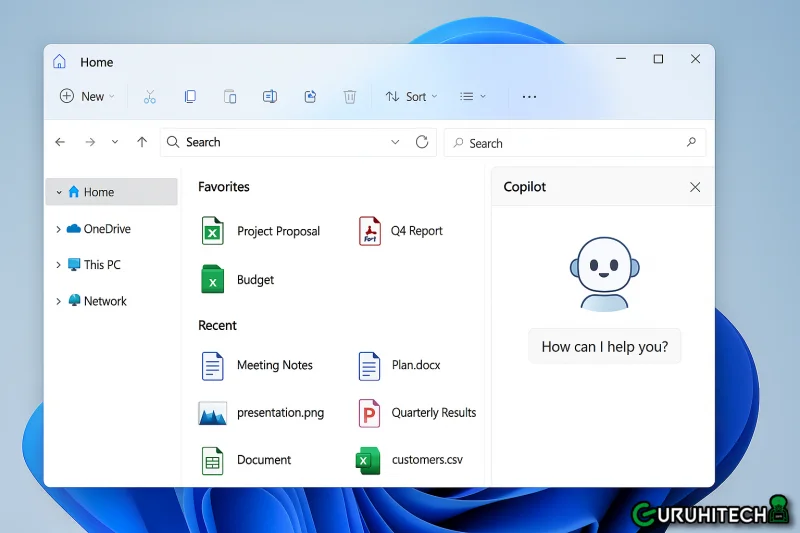Viewport: 800px width, 533px height.
Task: Go back with the left arrow
Action: click(60, 142)
